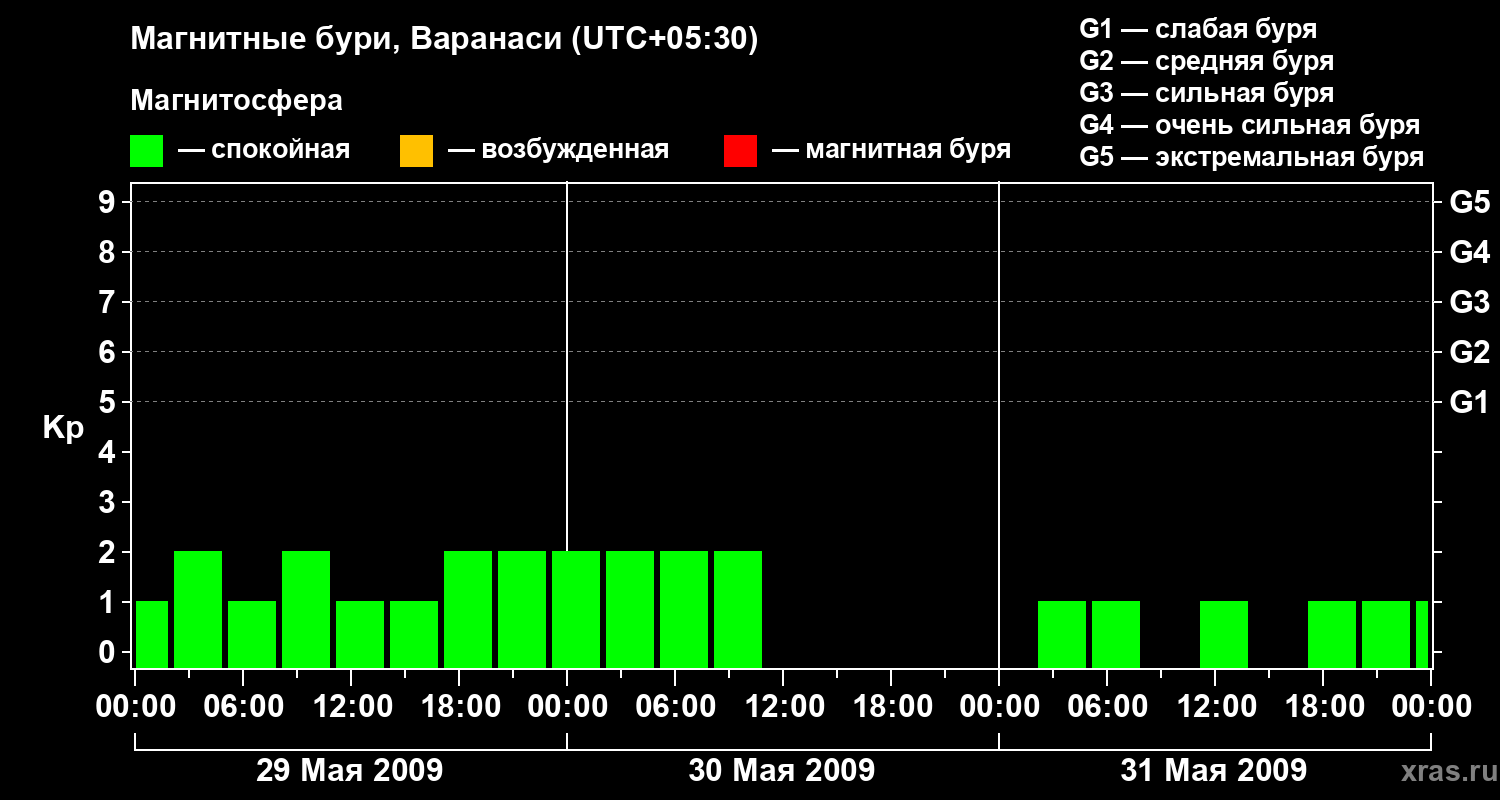Viewport: 1500px width, 800px height.
Task: Click the 'Kp' axis title
Action: 63,428
